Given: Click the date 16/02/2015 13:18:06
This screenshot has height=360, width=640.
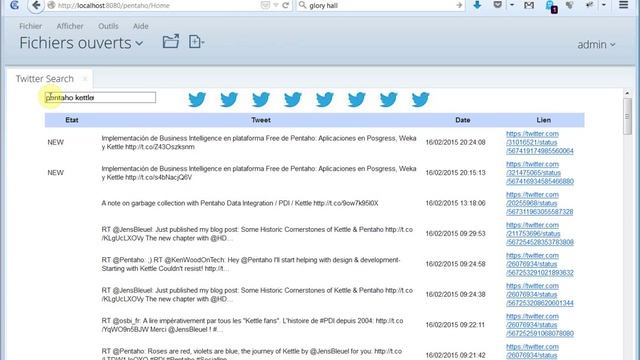Looking at the screenshot, I should (x=456, y=203).
